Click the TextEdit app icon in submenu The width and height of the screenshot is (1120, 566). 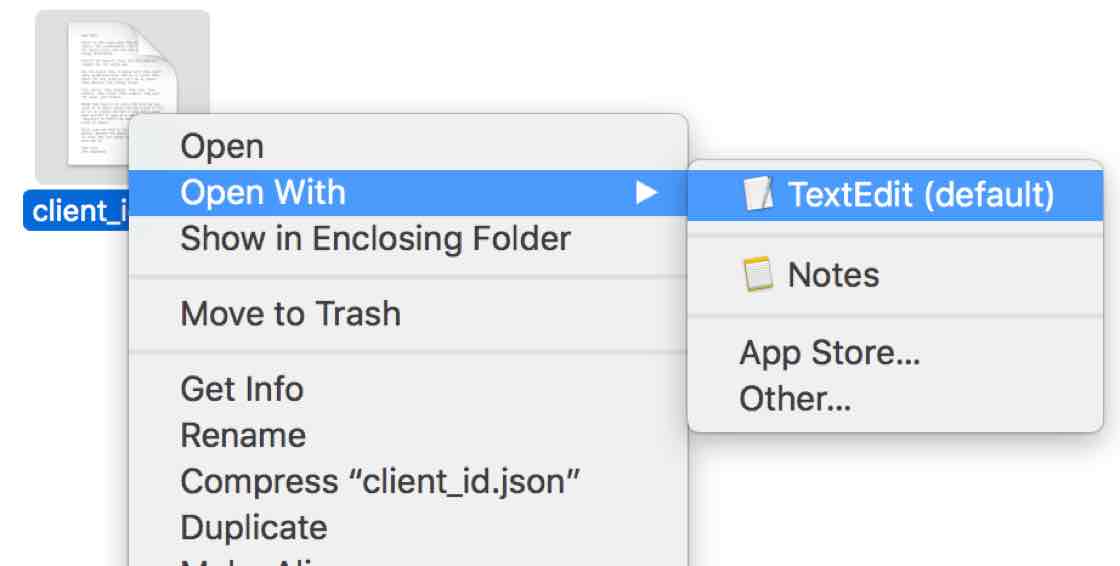(x=758, y=194)
